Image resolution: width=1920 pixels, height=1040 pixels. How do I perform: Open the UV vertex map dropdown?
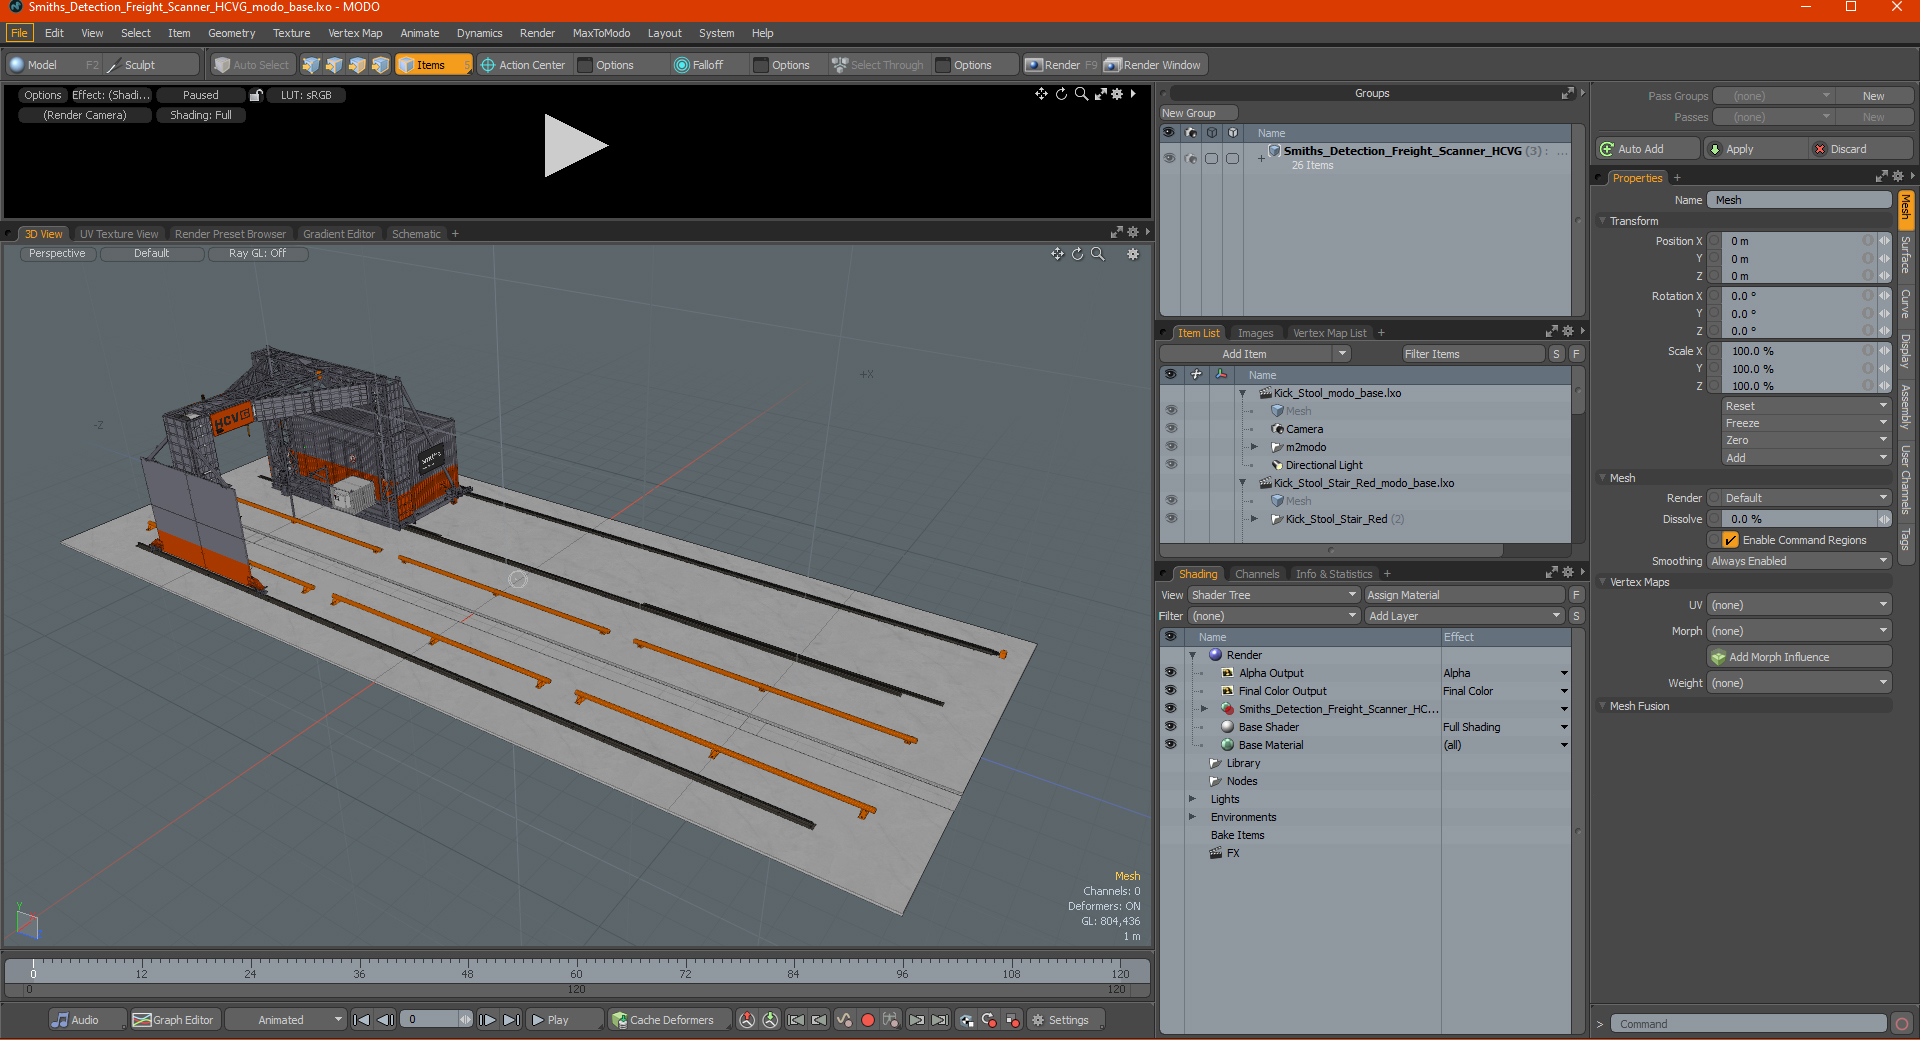1799,605
